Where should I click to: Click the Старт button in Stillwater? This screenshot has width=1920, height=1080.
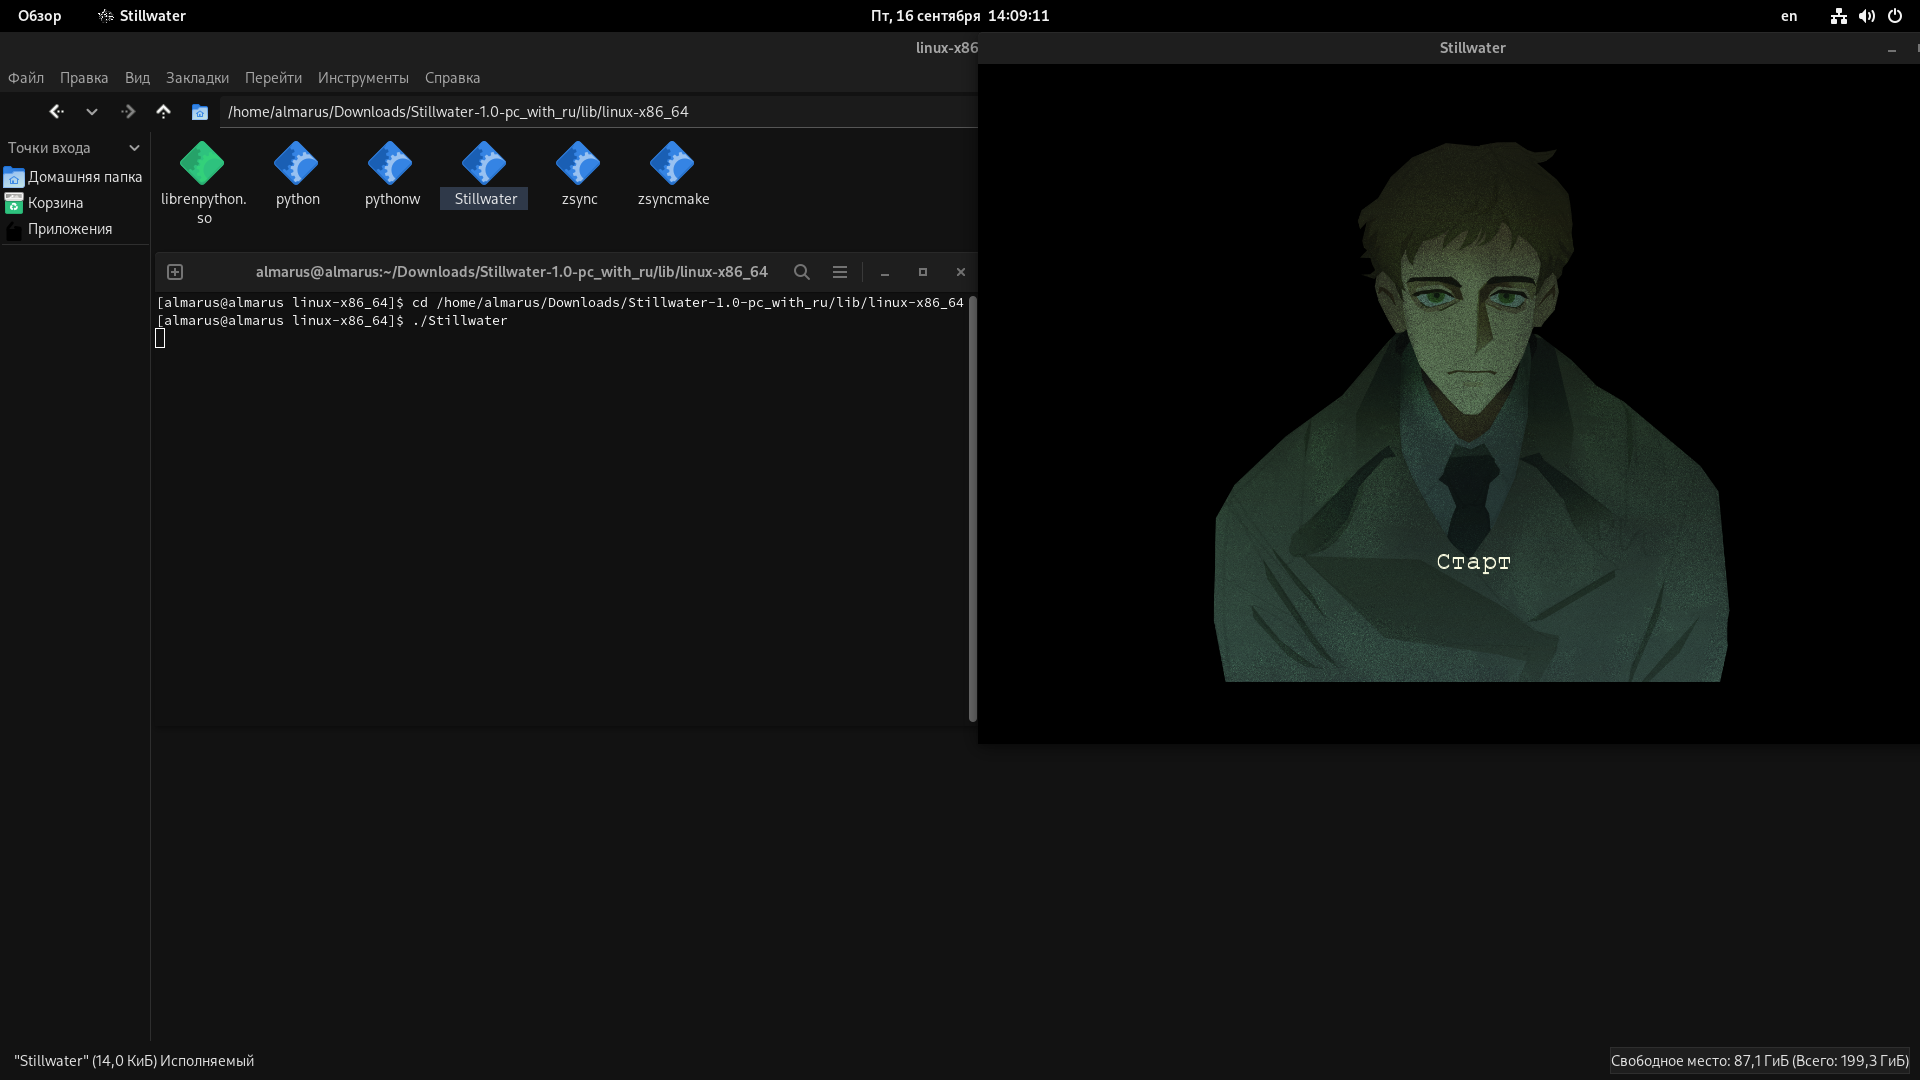(1472, 562)
